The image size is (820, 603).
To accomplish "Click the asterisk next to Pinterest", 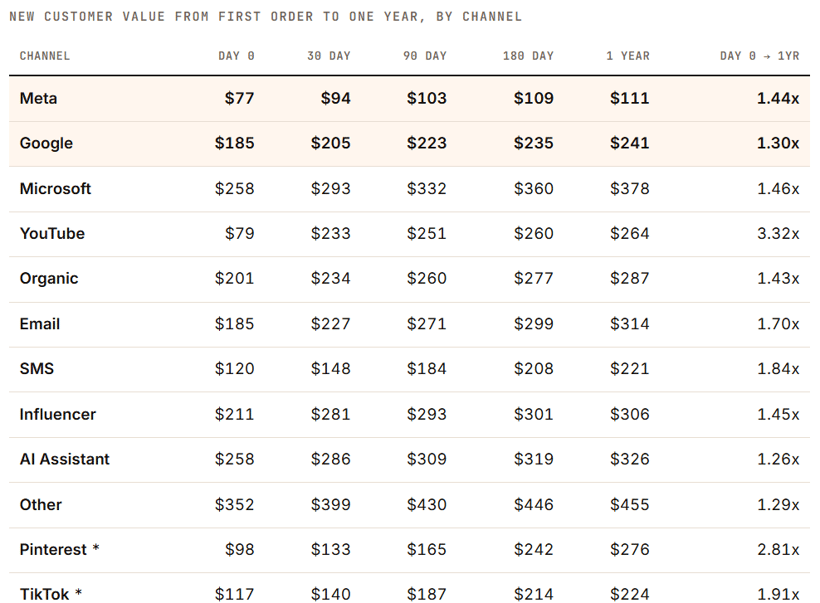I will pos(96,548).
